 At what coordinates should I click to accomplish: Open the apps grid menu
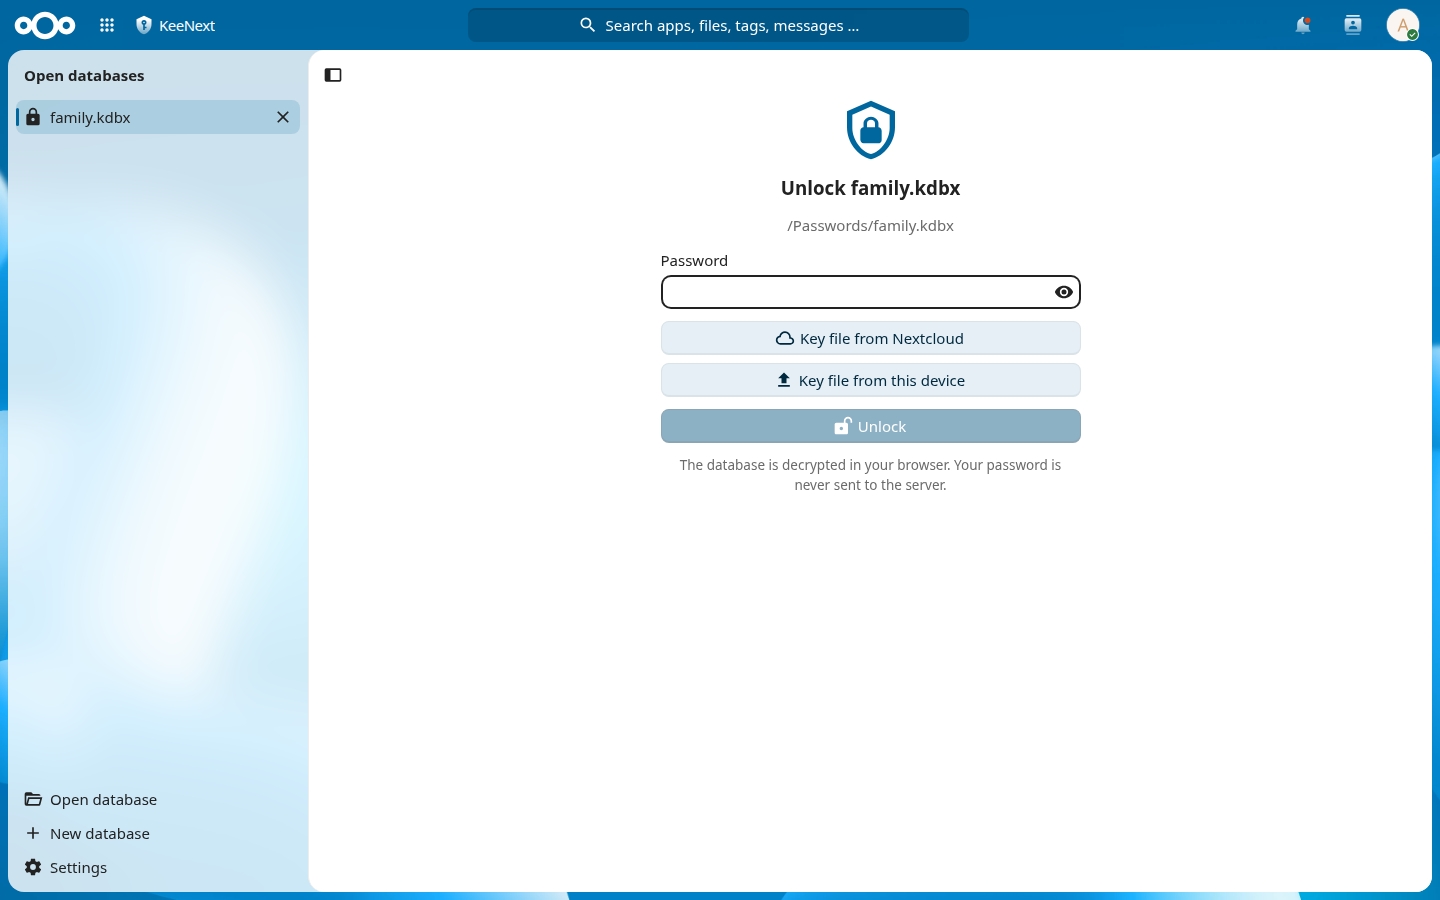[107, 25]
